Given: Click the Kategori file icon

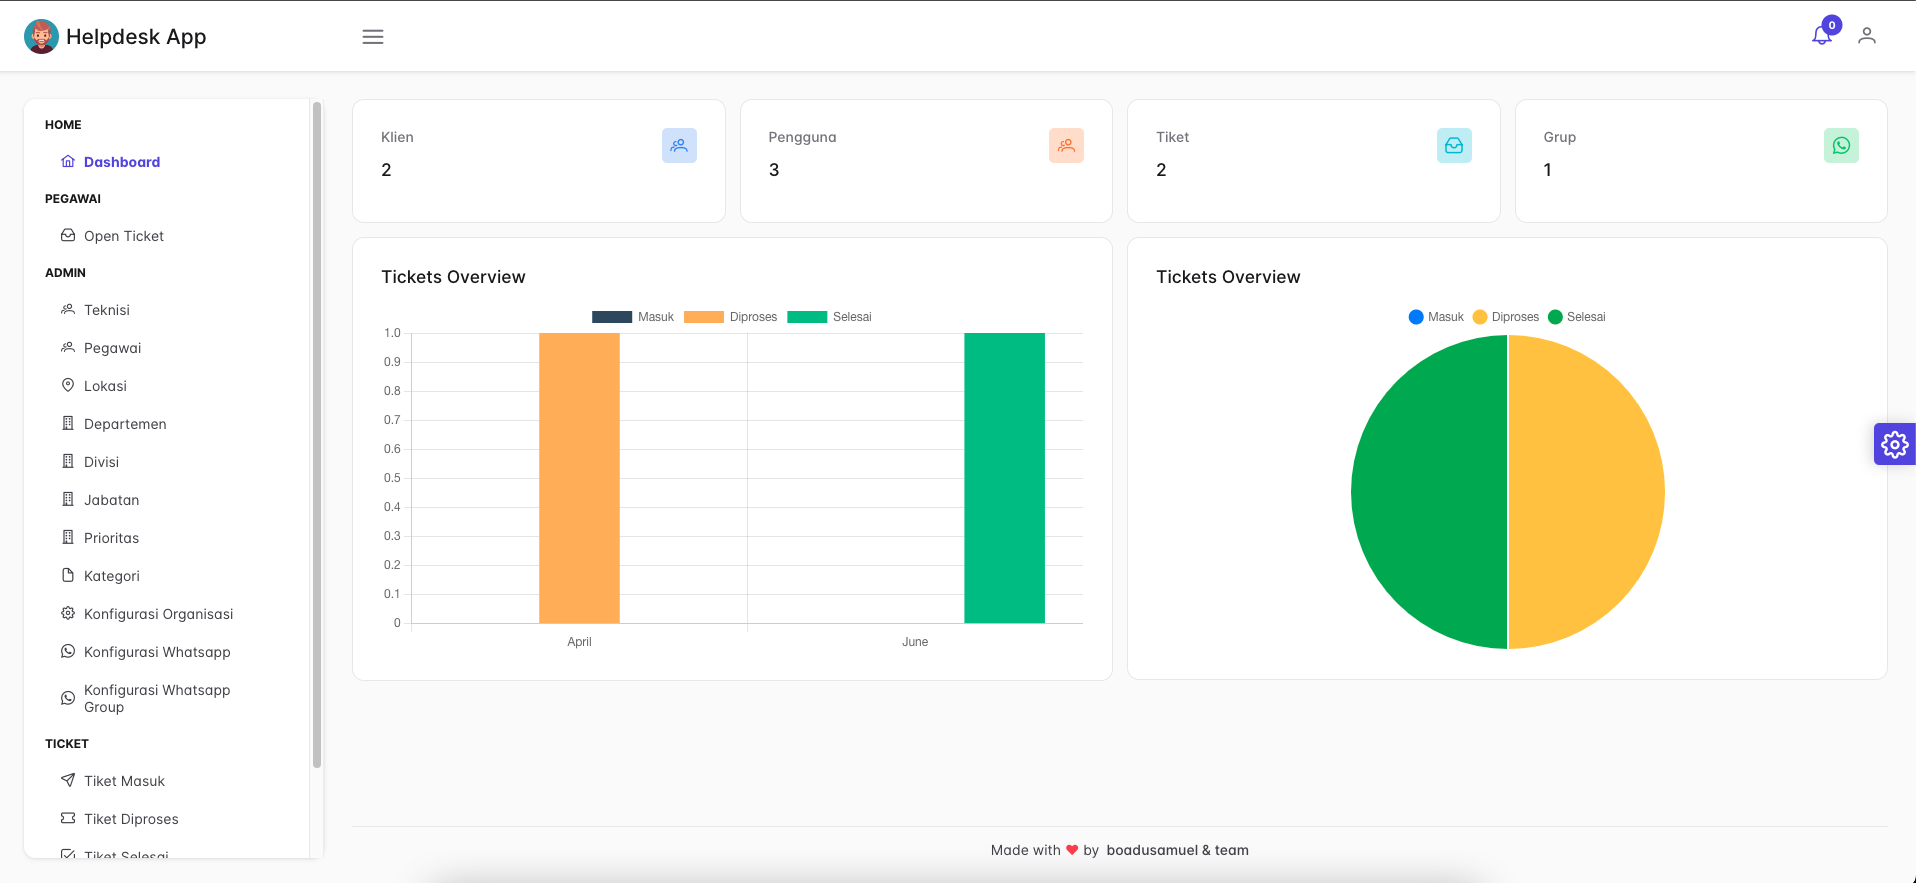Looking at the screenshot, I should click(x=68, y=575).
